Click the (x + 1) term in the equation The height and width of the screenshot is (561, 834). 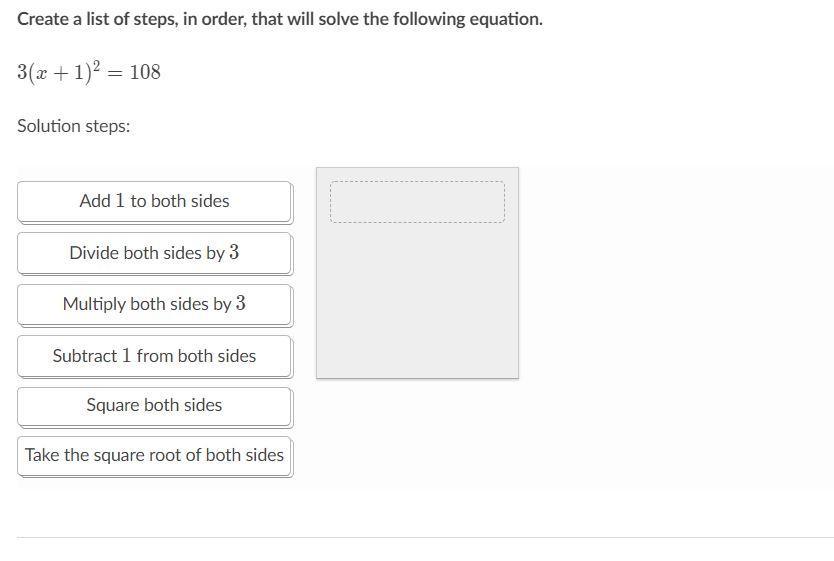click(x=58, y=73)
